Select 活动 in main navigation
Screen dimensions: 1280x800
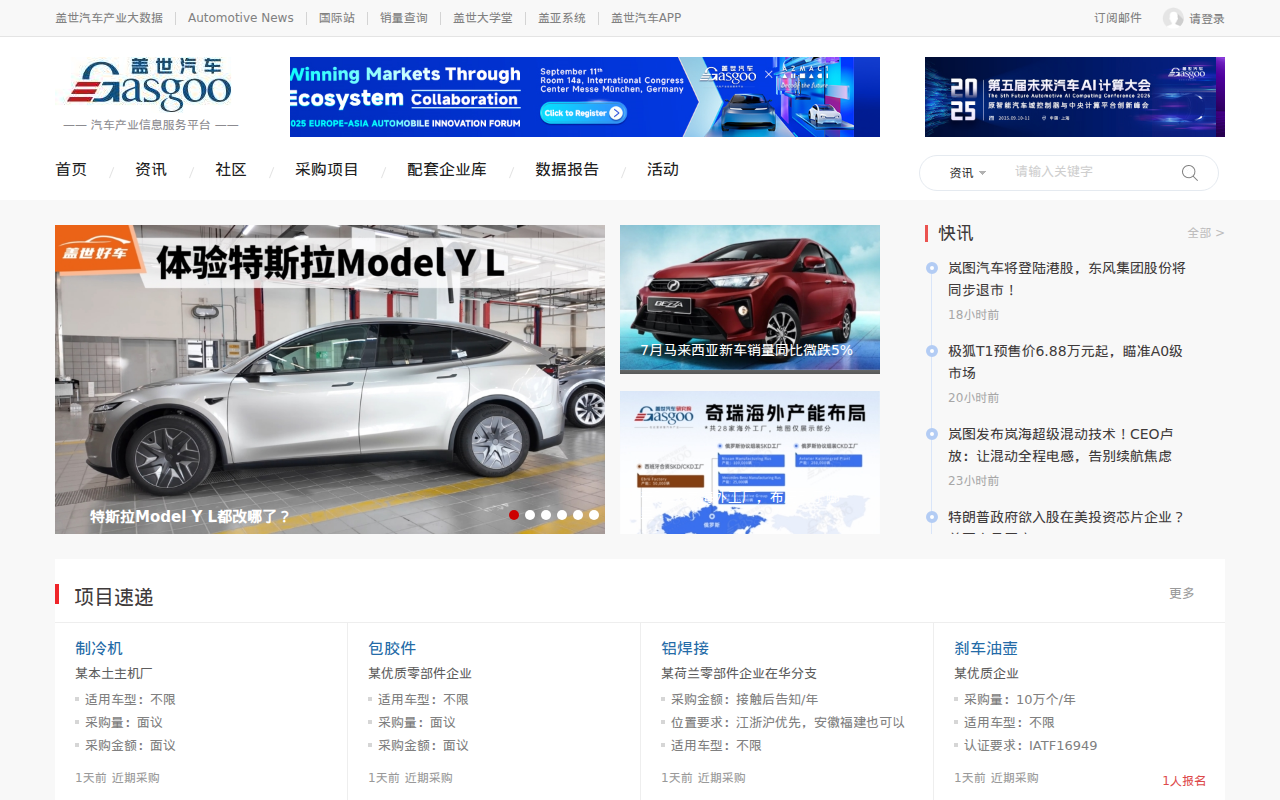[x=663, y=170]
